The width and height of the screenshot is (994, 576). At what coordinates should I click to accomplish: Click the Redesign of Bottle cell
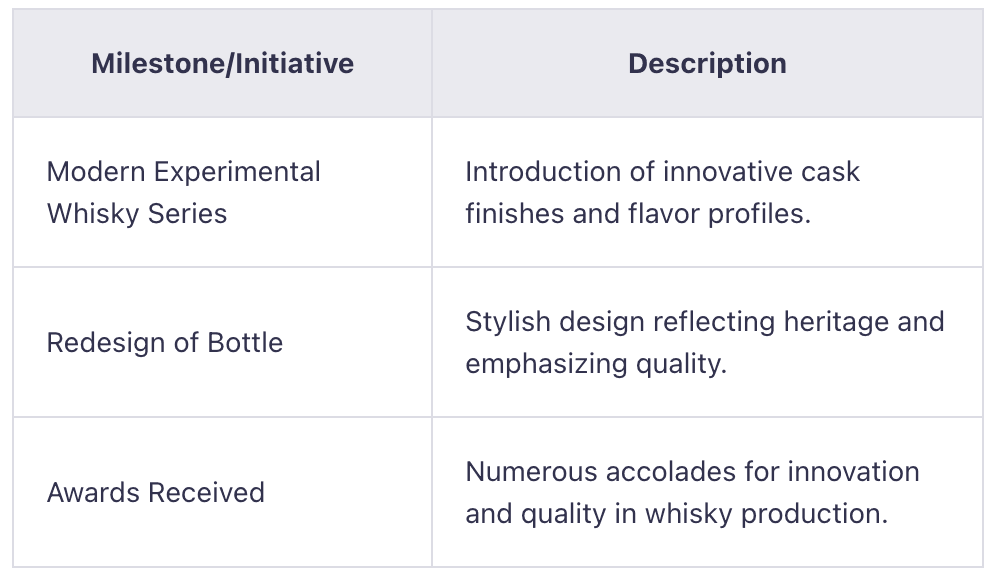pyautogui.click(x=222, y=342)
